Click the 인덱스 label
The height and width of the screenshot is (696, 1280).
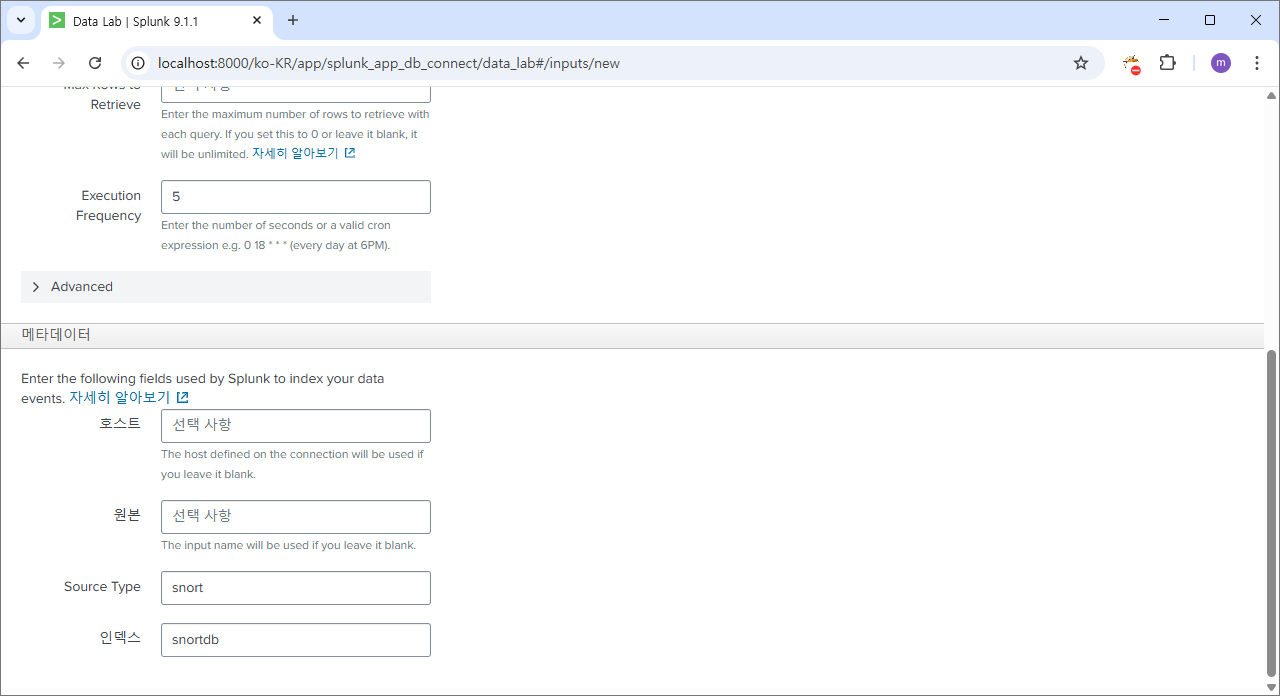[120, 637]
